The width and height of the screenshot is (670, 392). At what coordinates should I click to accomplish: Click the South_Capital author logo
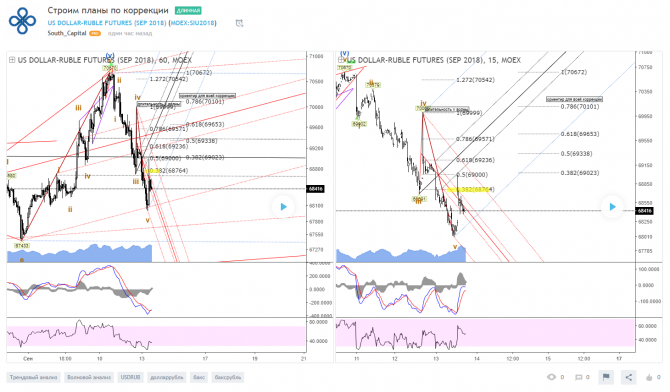(22, 21)
